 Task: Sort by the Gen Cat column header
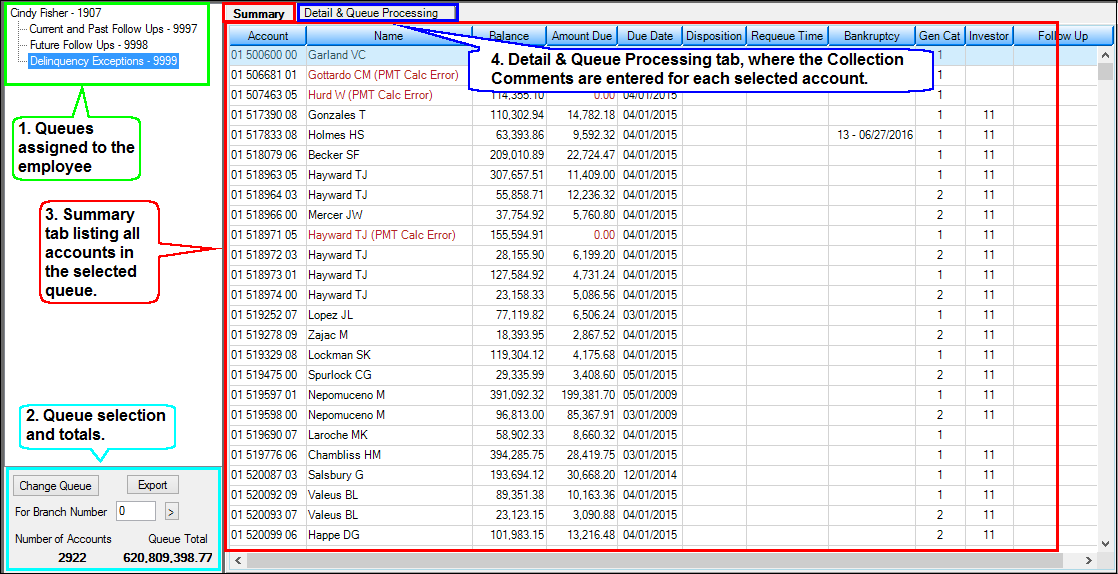pyautogui.click(x=940, y=36)
